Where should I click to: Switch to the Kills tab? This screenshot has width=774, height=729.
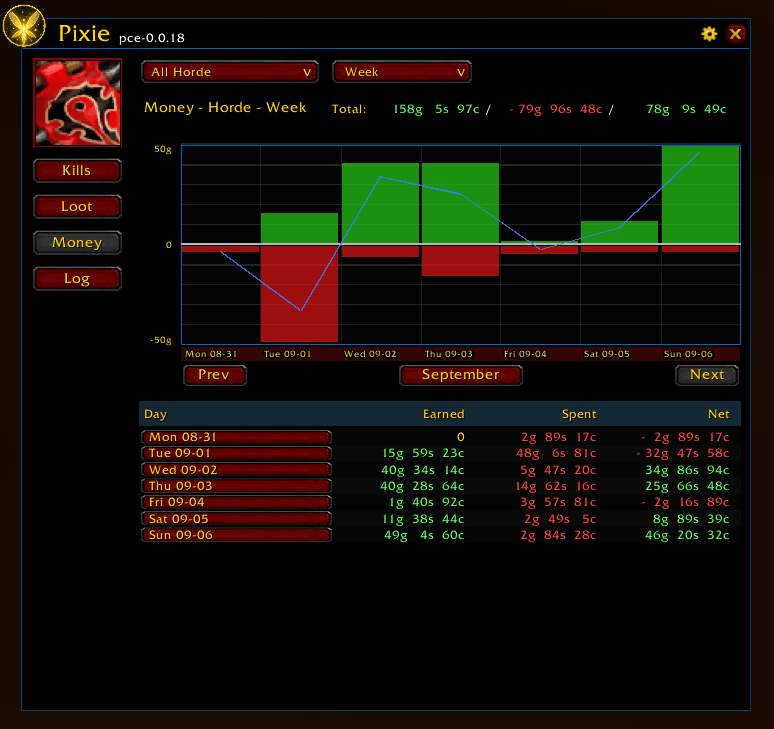coord(77,171)
